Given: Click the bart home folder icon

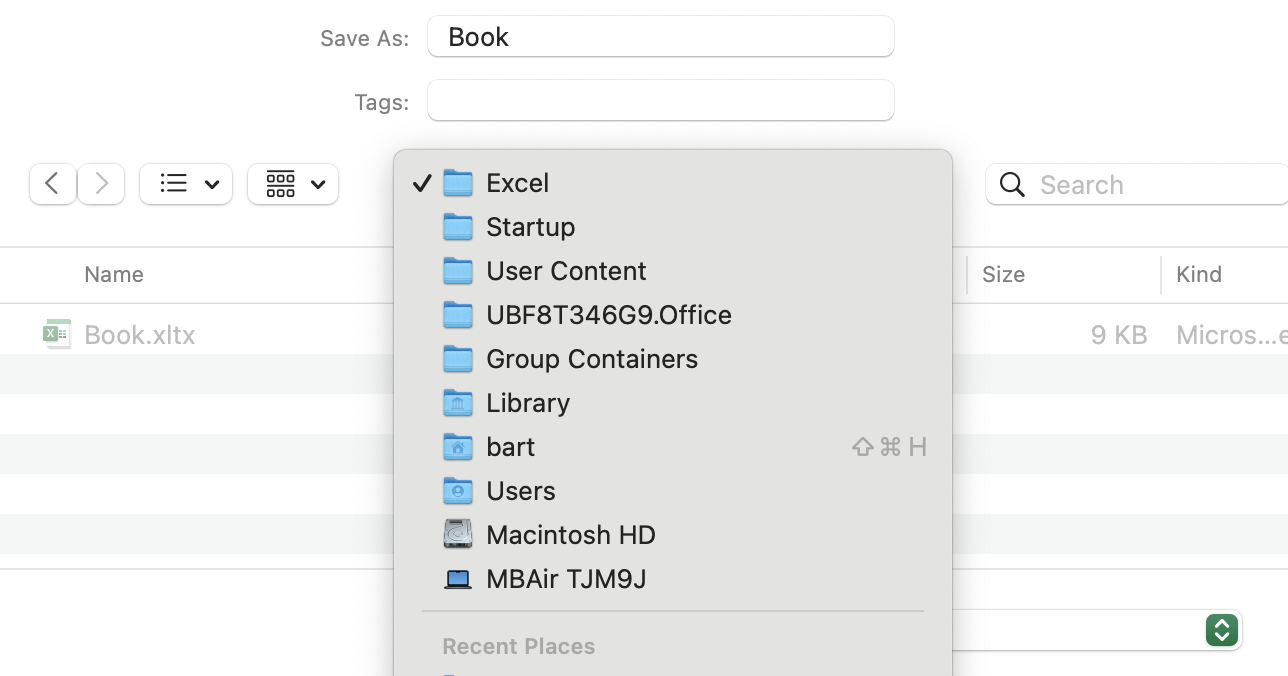Looking at the screenshot, I should click(458, 447).
